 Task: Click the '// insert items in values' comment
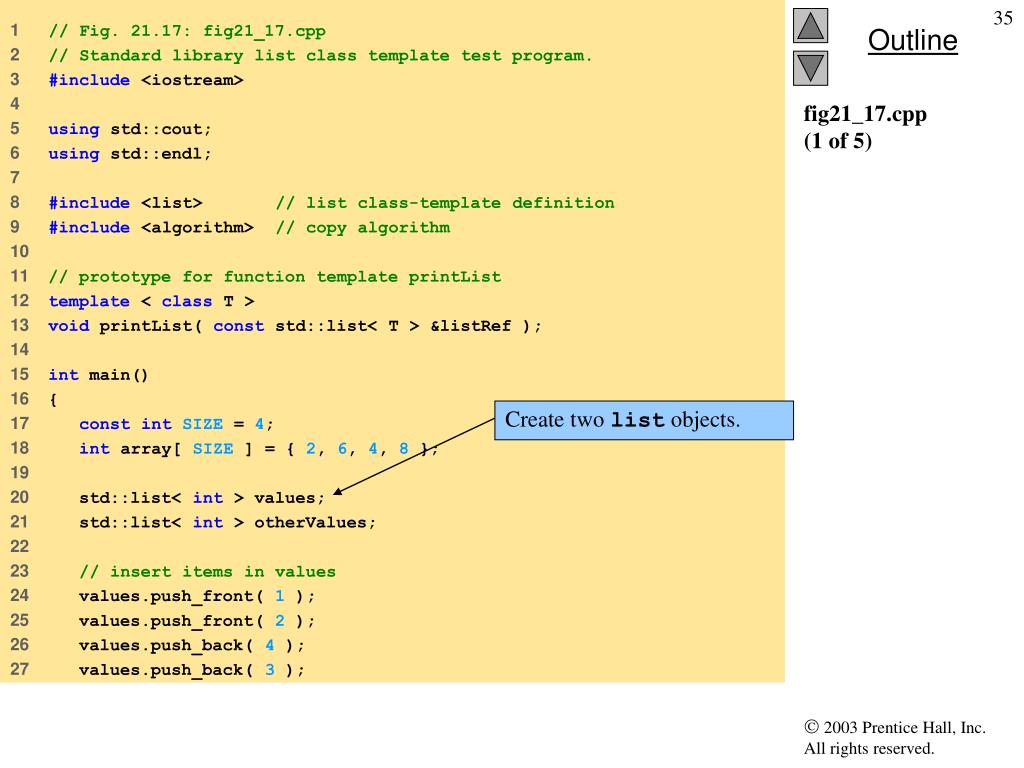(x=207, y=571)
